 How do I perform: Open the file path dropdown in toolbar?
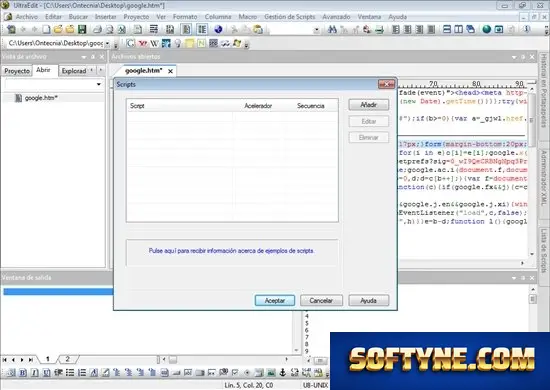coord(107,43)
